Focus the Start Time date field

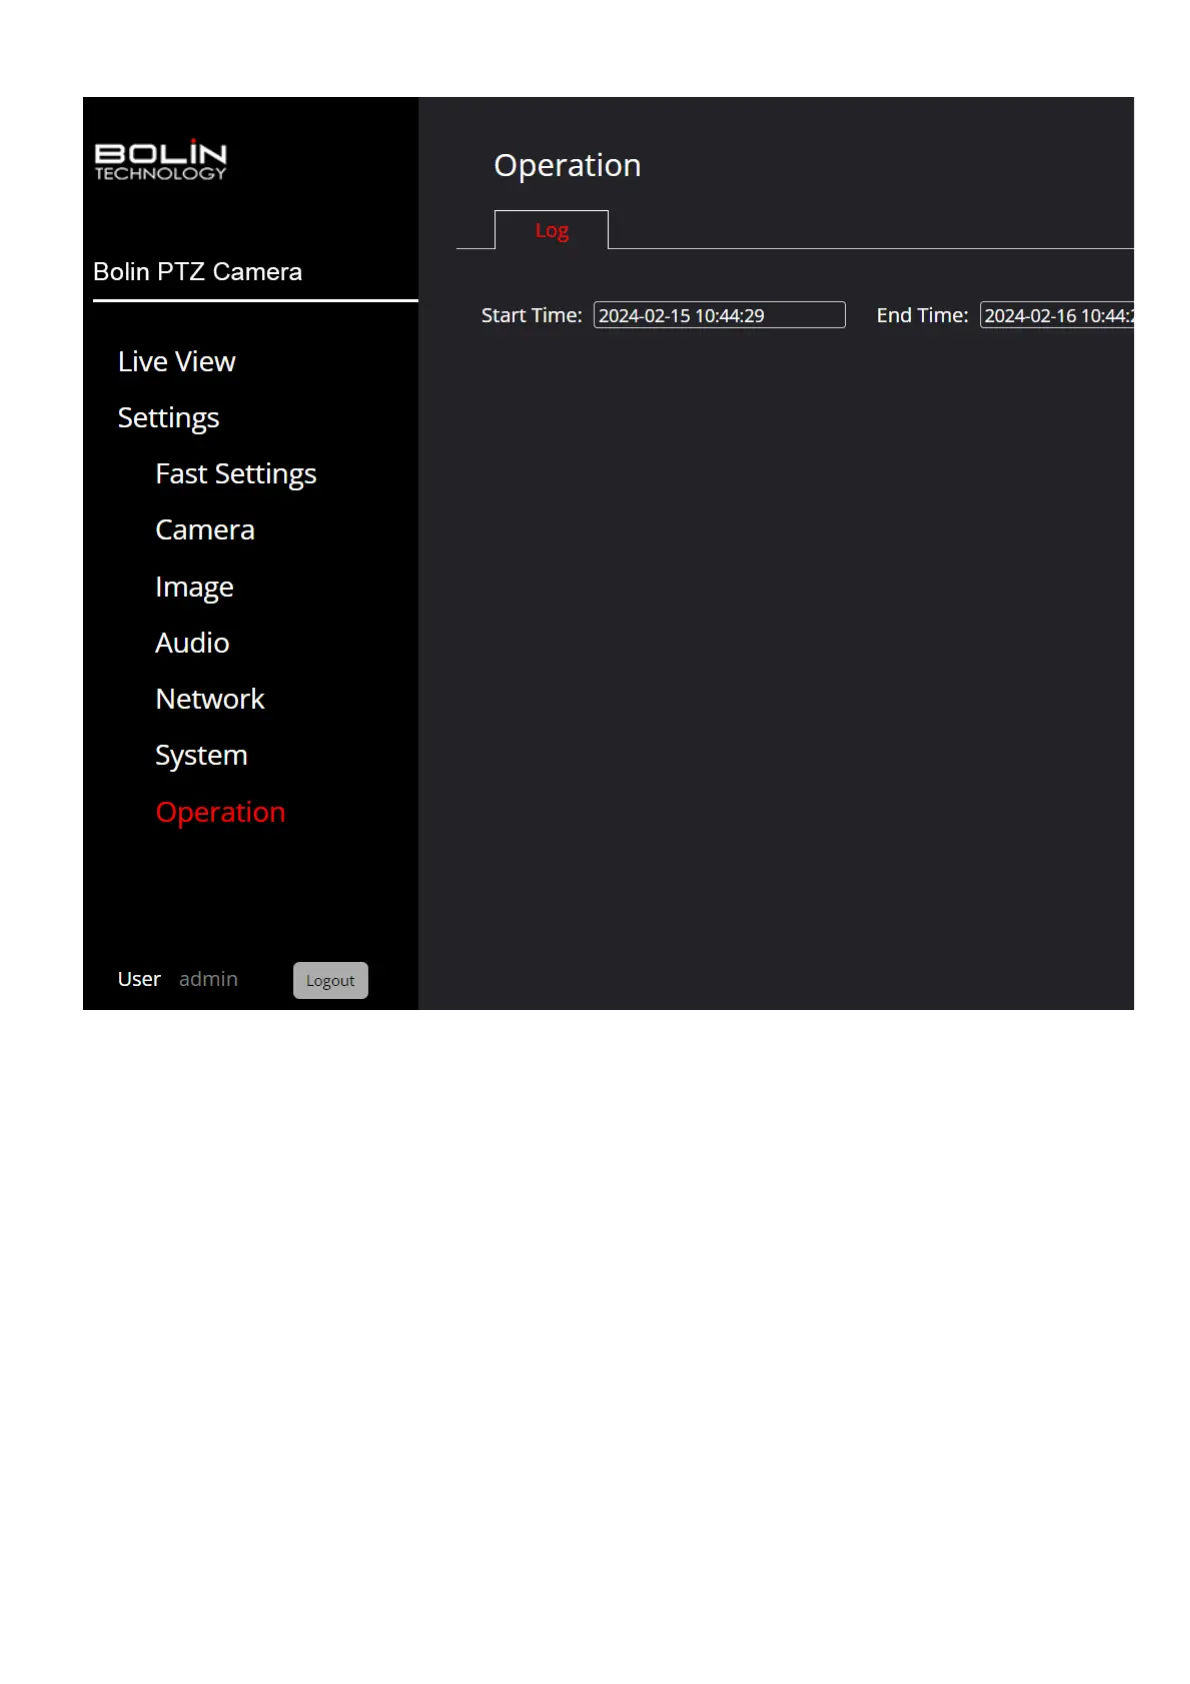coord(718,315)
